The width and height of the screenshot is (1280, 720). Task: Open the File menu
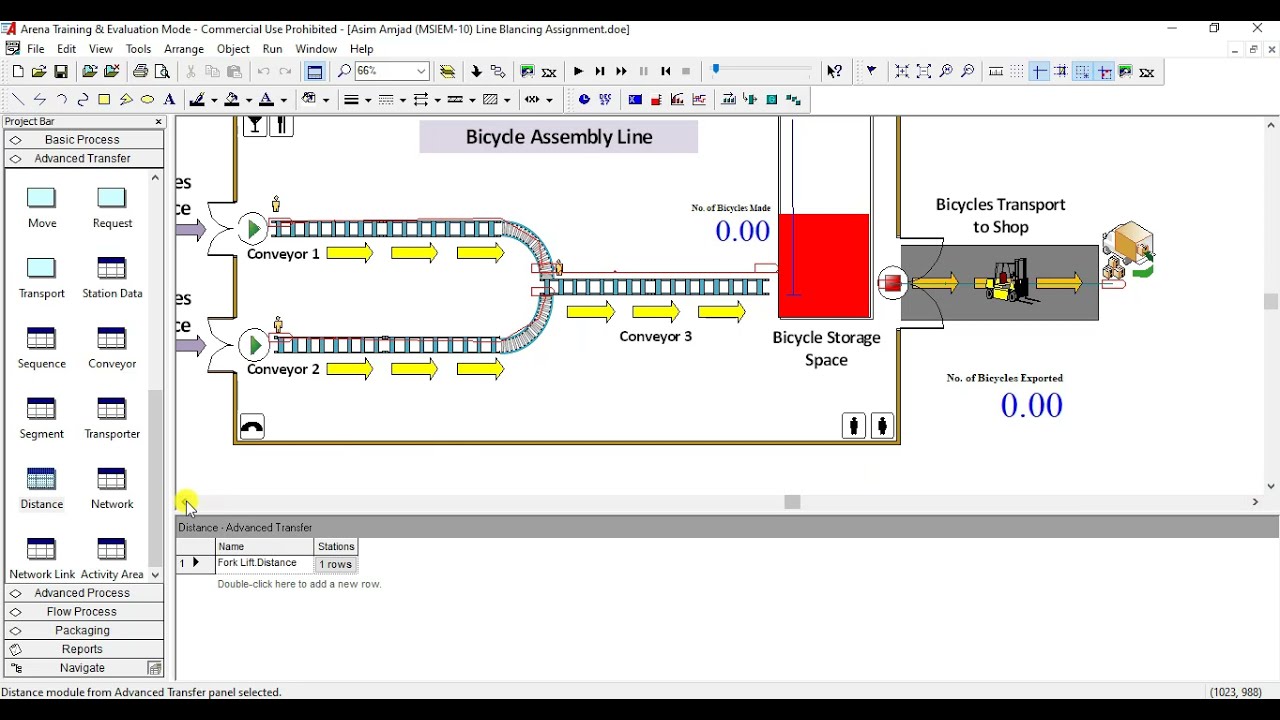click(36, 49)
